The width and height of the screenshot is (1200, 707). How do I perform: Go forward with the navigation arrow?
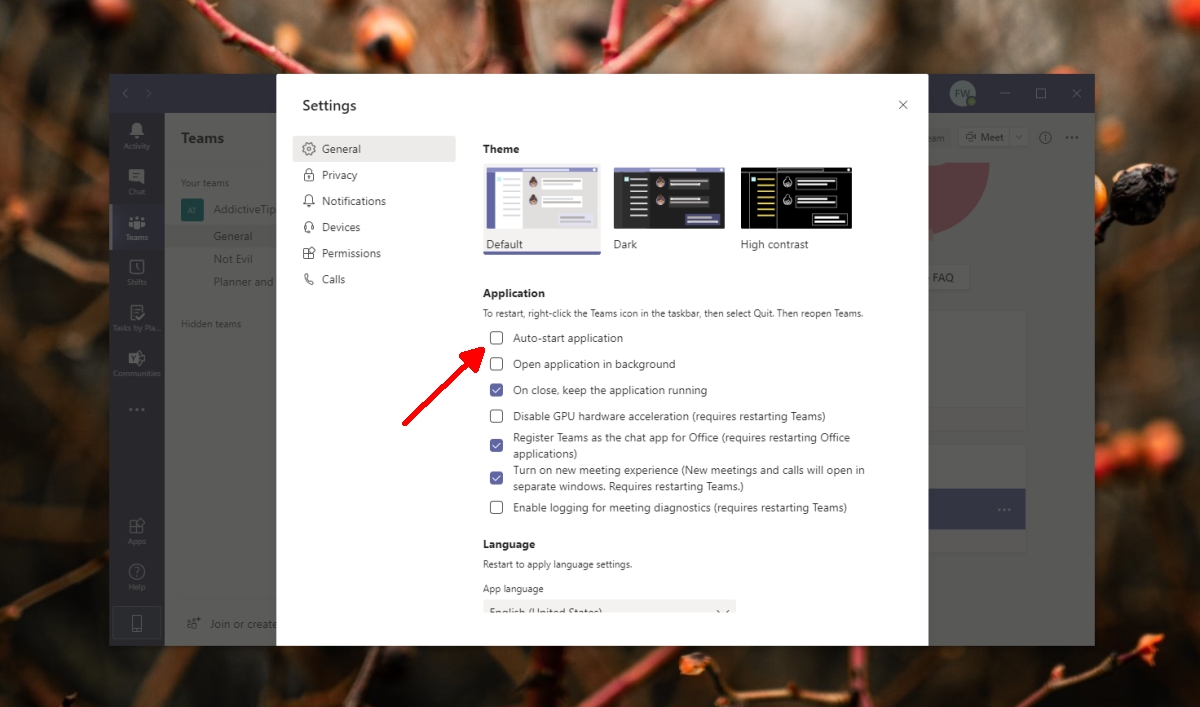149,93
